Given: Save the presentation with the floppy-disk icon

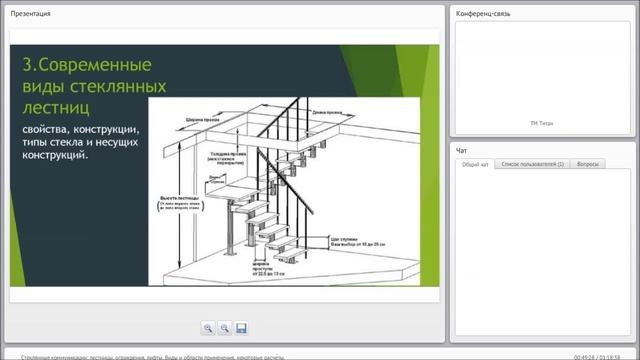Looking at the screenshot, I should pyautogui.click(x=241, y=328).
